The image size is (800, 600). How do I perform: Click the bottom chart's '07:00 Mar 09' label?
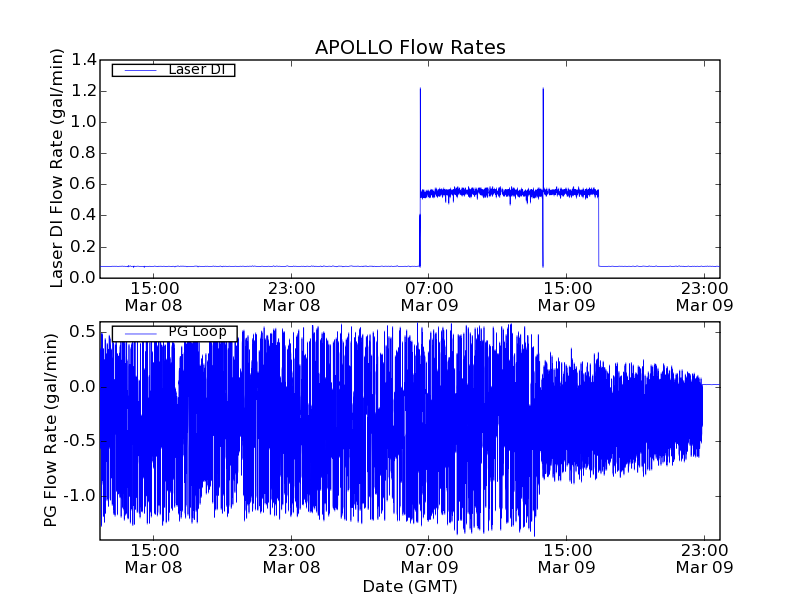click(x=429, y=559)
